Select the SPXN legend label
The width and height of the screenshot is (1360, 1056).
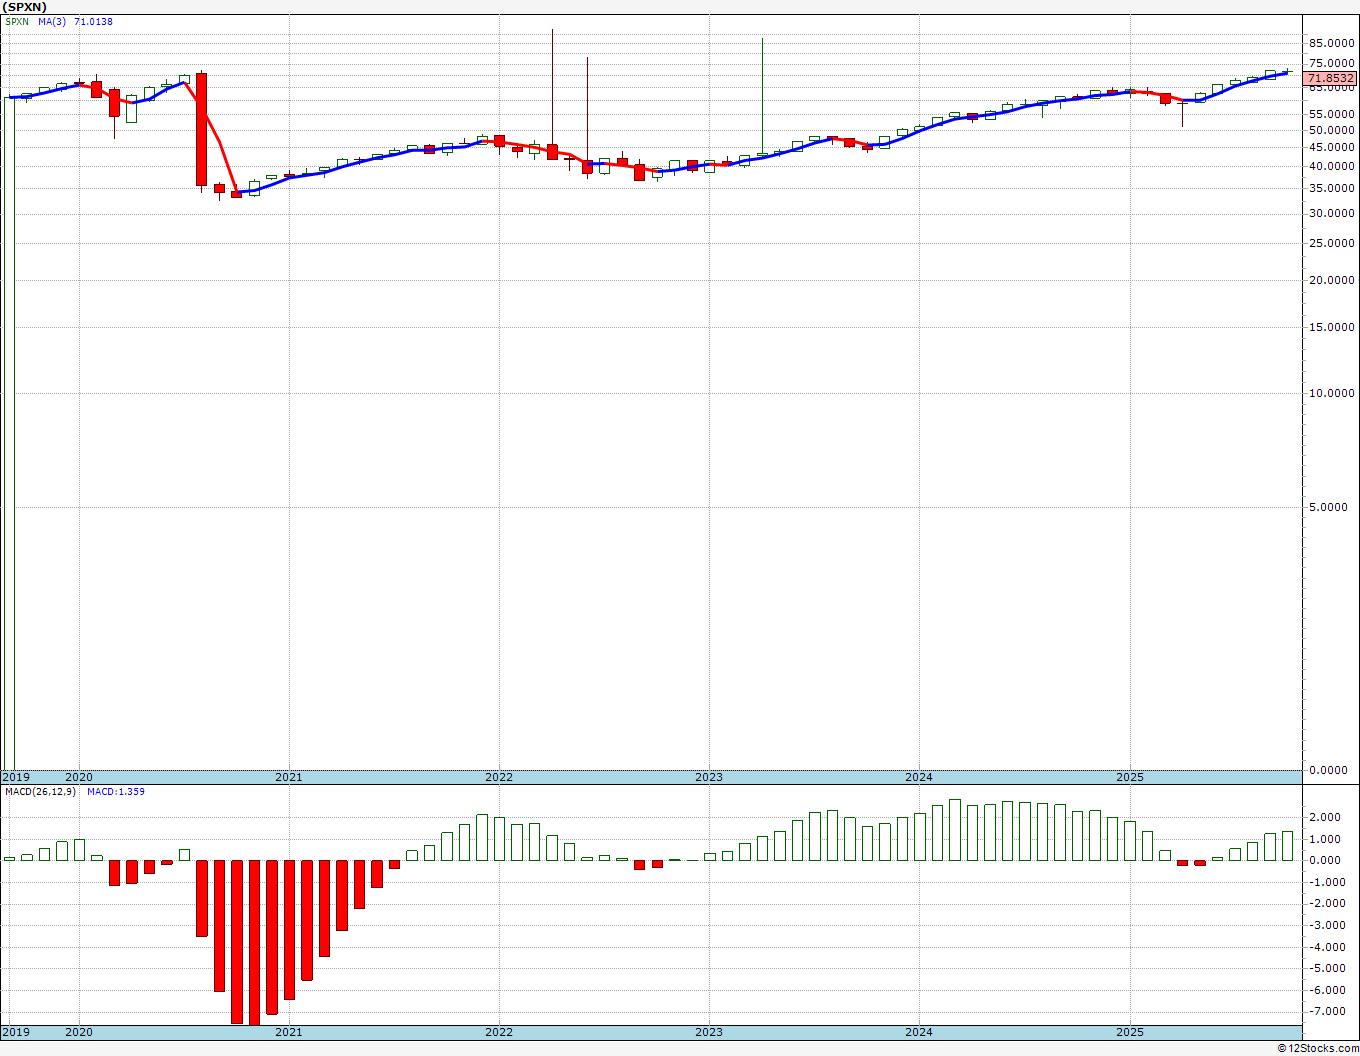point(17,22)
